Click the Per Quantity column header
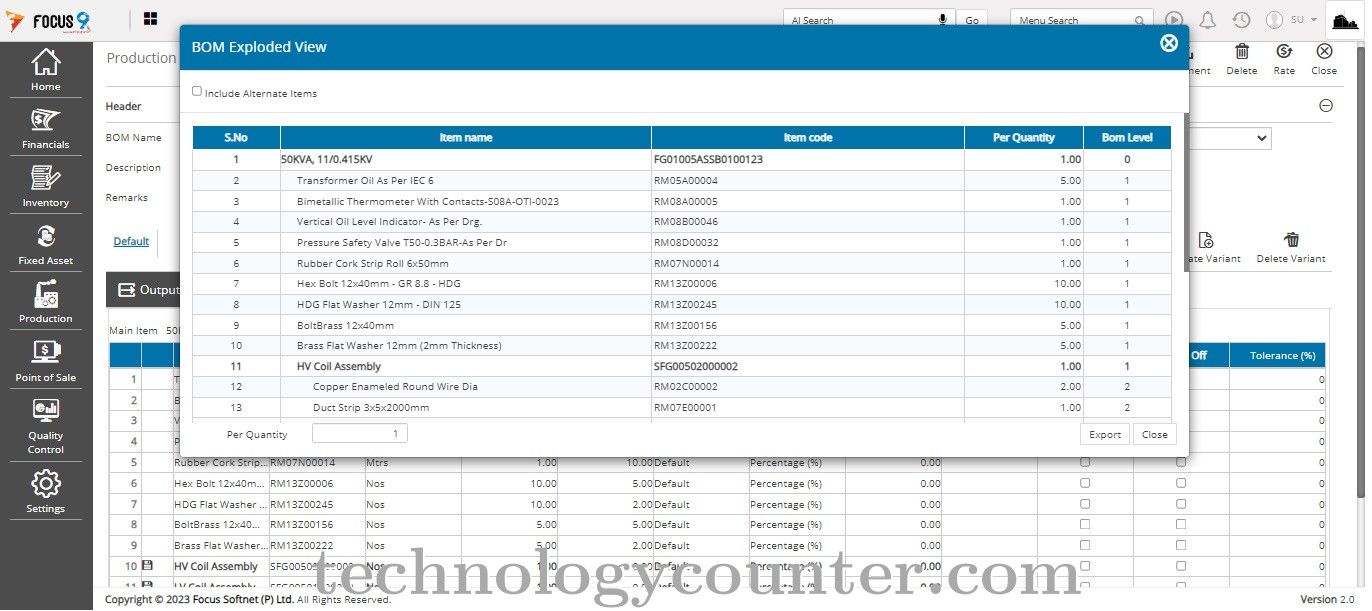This screenshot has height=611, width=1372. (1024, 138)
